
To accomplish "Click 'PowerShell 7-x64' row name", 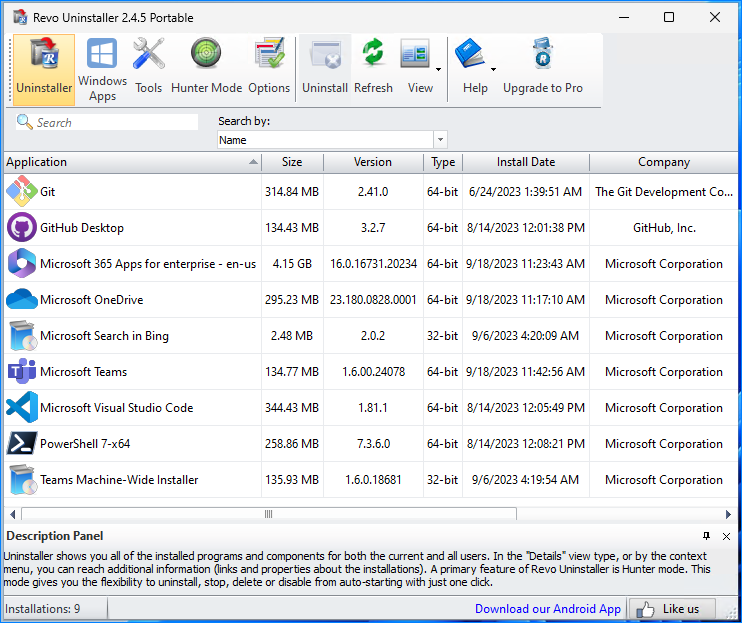I will pyautogui.click(x=85, y=443).
